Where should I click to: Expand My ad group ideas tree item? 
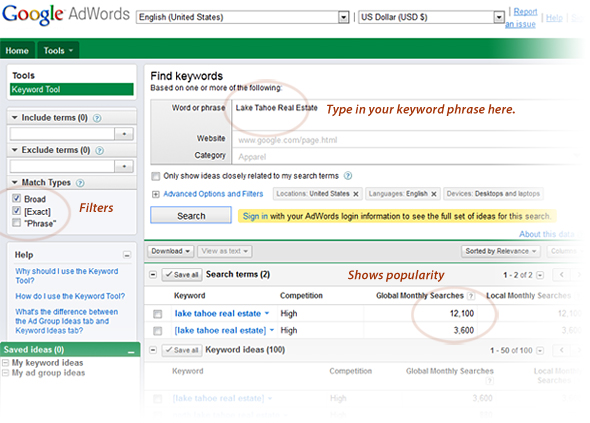coord(5,373)
